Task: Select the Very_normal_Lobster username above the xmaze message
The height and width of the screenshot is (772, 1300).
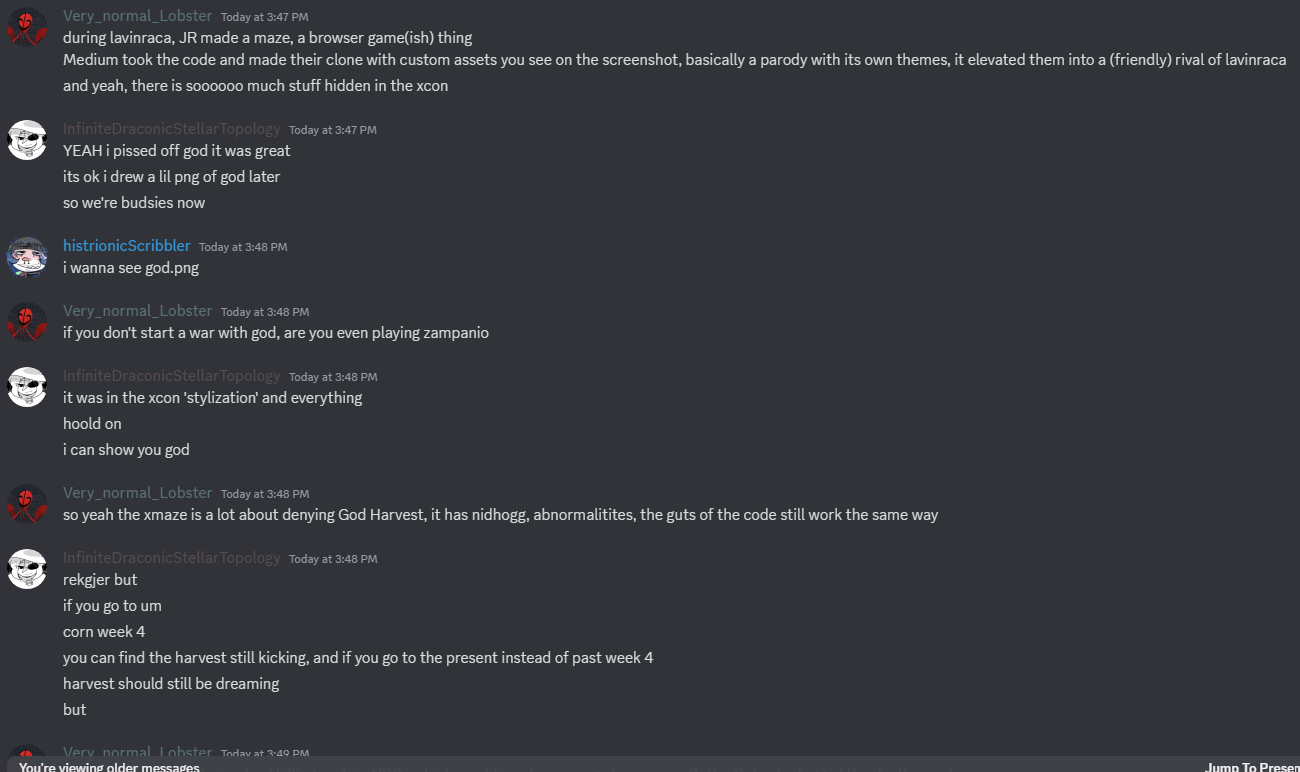Action: click(137, 493)
